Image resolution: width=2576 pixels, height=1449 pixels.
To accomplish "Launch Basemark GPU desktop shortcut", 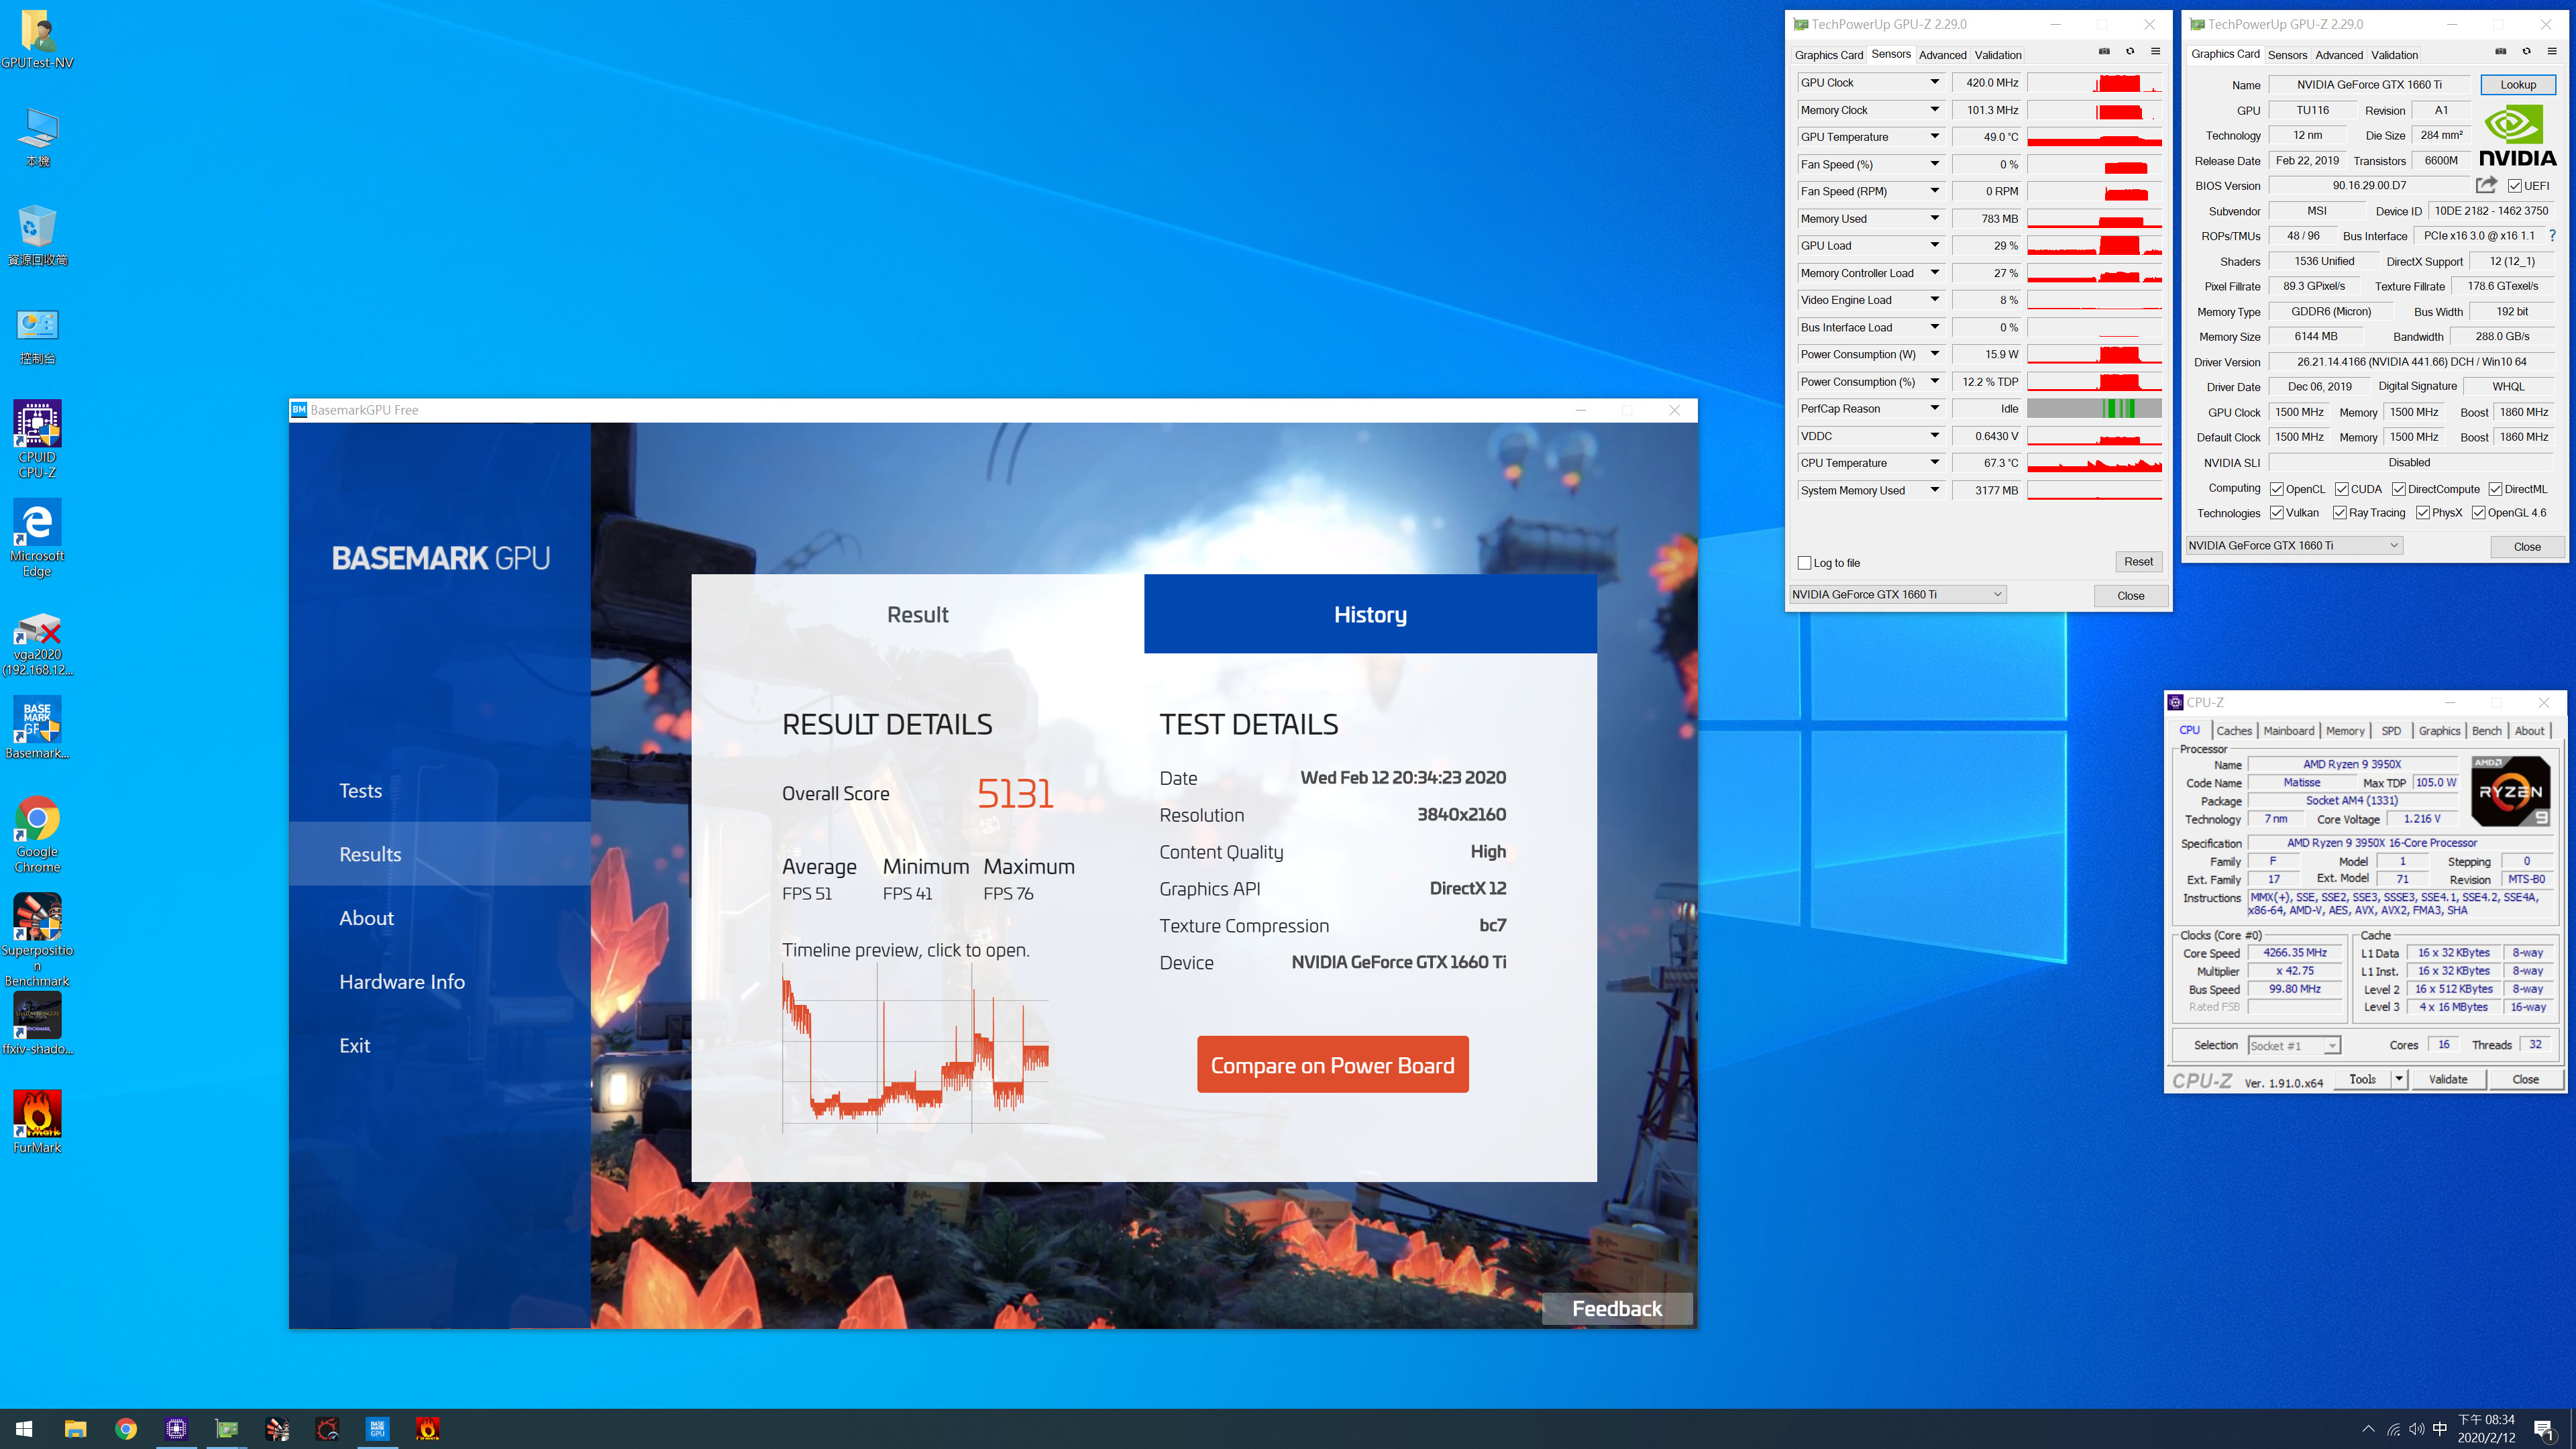I will point(37,728).
